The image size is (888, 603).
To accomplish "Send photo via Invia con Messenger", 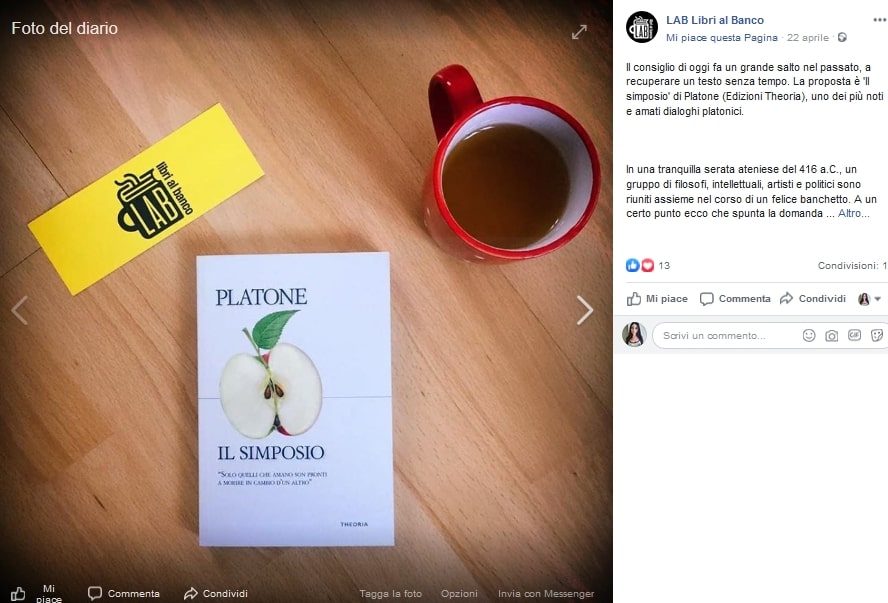I will tap(546, 593).
